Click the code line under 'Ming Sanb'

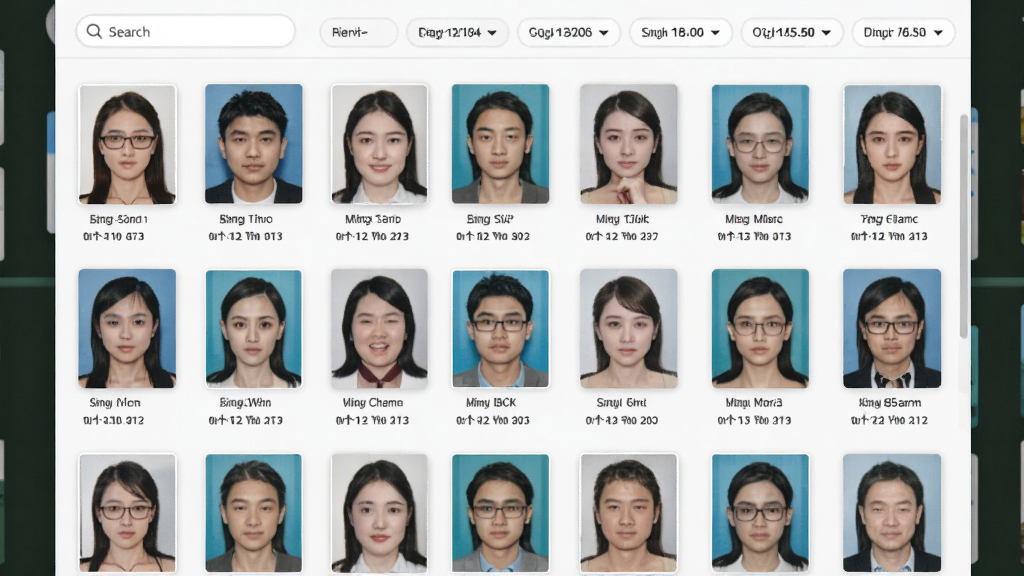(x=372, y=236)
